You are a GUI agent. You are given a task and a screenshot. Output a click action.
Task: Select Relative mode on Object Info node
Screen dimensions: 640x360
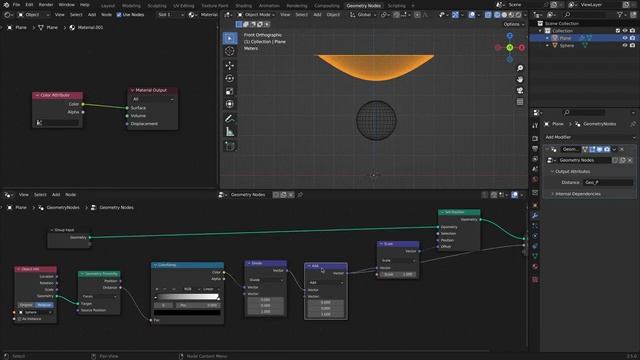point(44,305)
